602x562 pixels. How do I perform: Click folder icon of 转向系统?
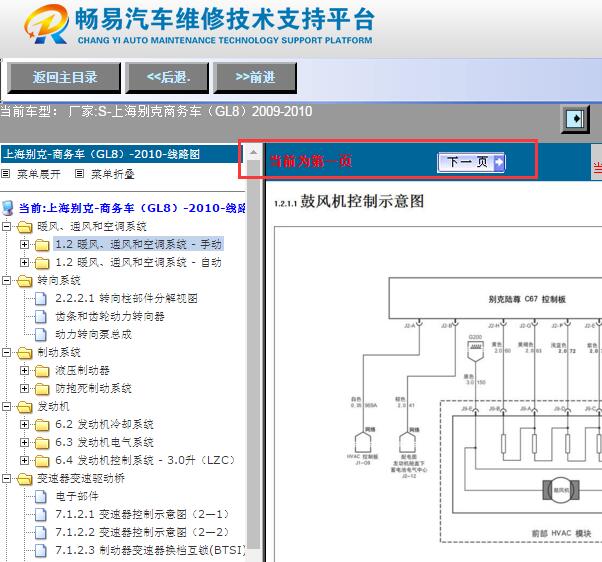coord(25,281)
